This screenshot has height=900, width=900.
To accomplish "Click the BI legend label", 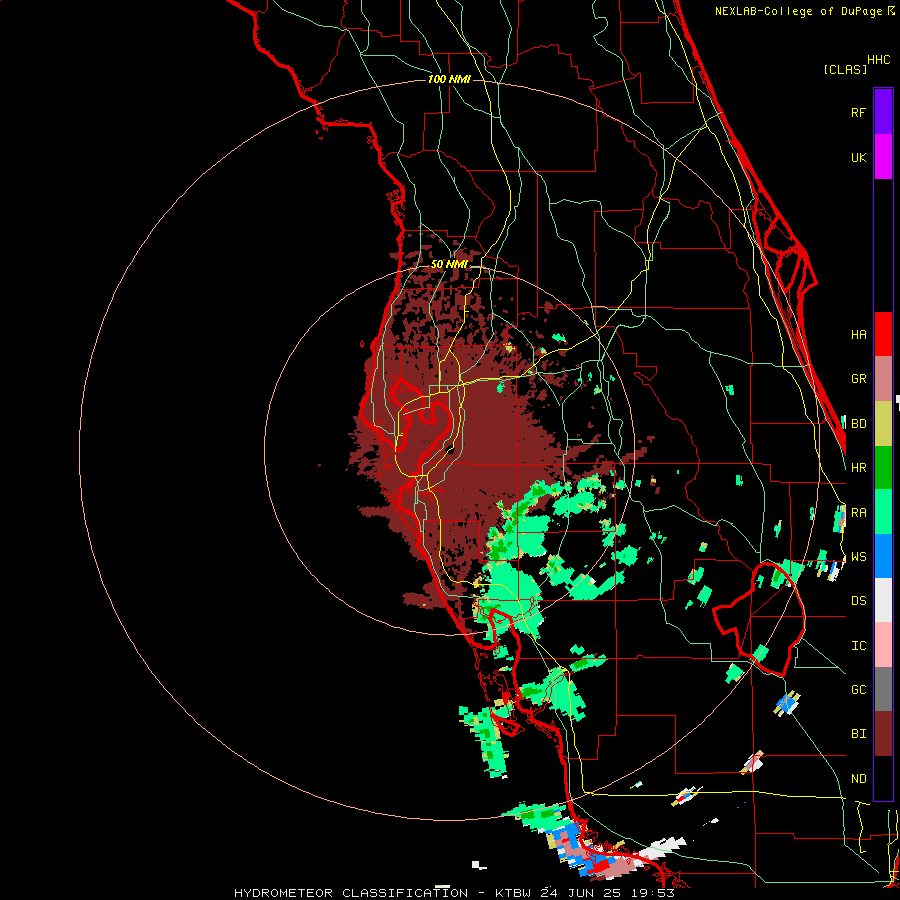I will click(858, 734).
